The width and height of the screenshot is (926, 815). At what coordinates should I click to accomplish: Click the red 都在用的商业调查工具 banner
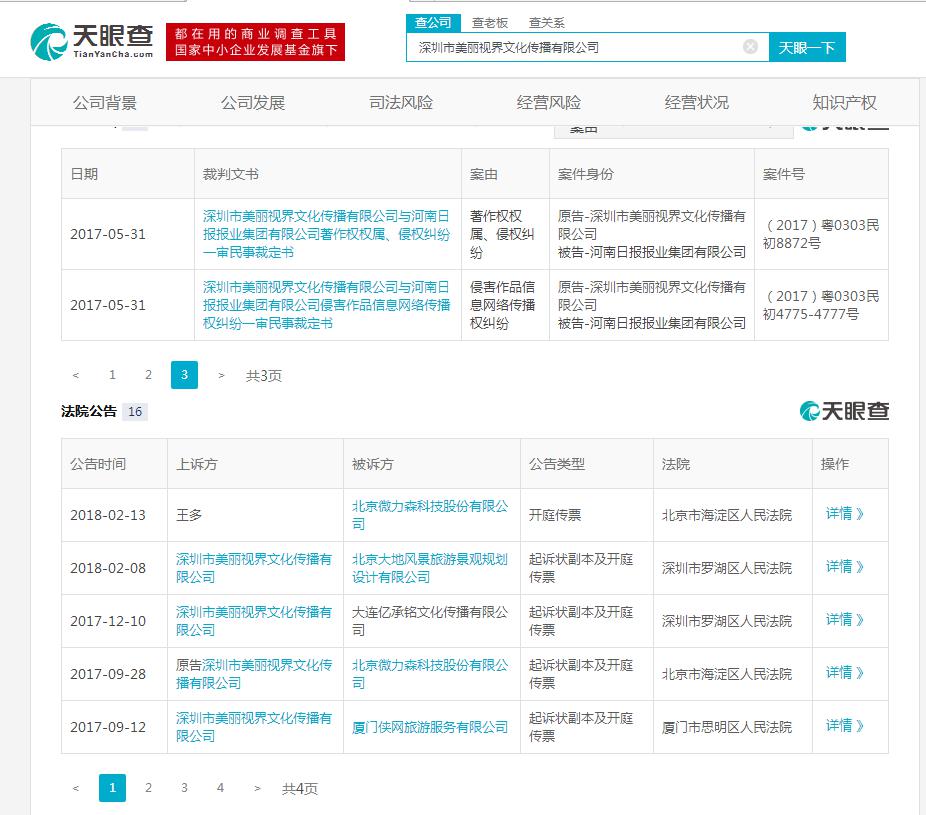(x=256, y=42)
